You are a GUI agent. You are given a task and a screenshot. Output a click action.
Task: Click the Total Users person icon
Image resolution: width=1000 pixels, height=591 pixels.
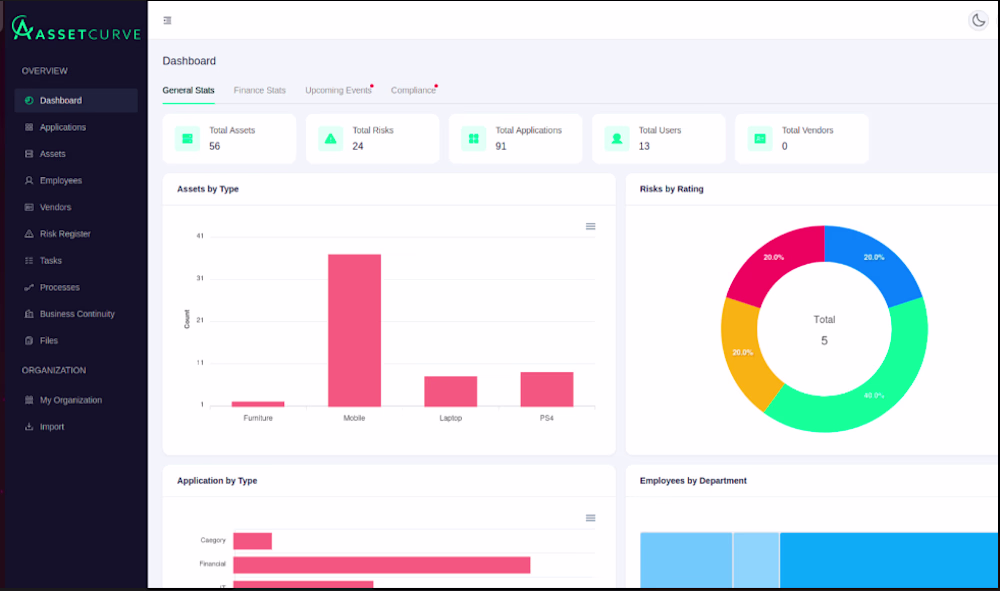pos(617,138)
